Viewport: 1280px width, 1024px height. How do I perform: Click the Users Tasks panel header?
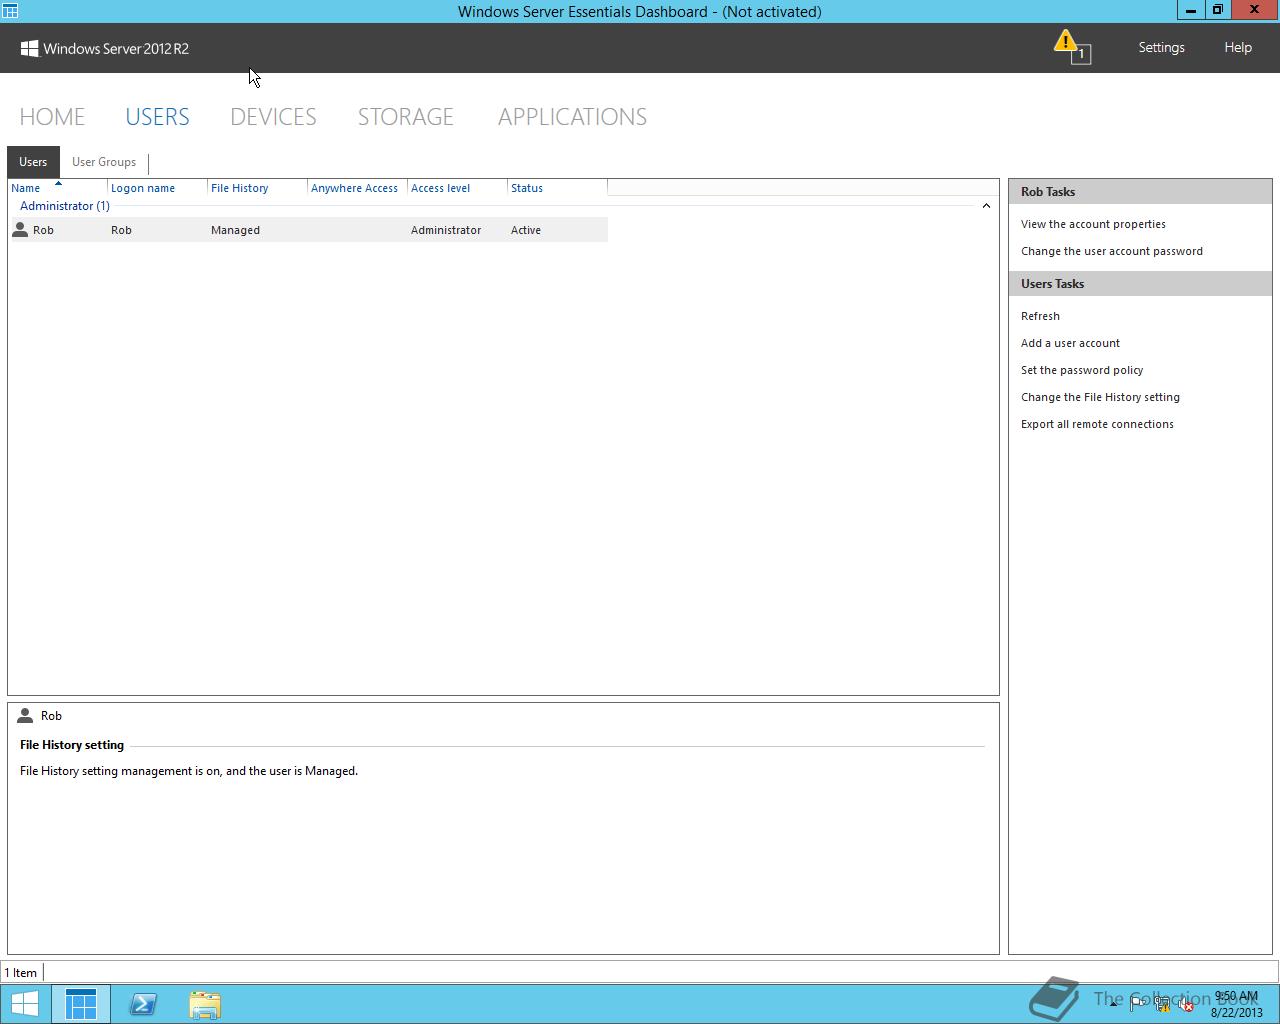coord(1140,284)
